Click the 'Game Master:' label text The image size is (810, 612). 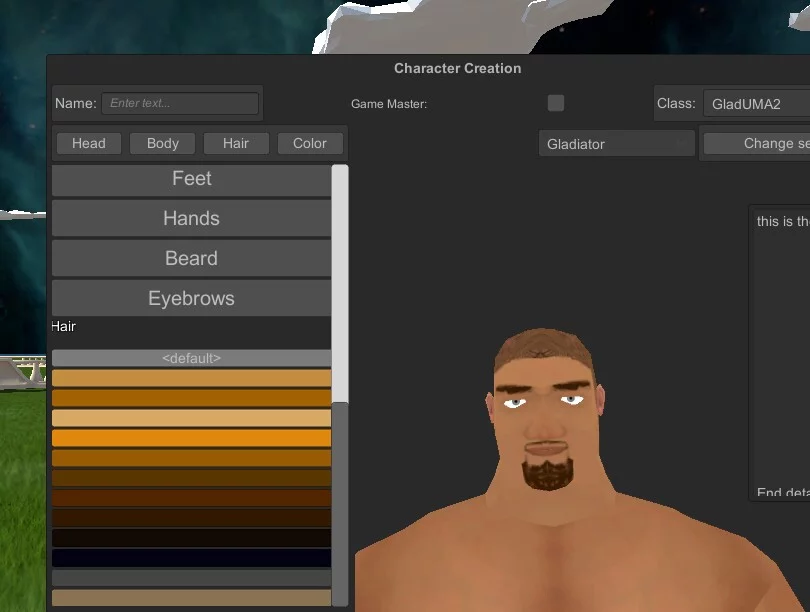(x=389, y=104)
